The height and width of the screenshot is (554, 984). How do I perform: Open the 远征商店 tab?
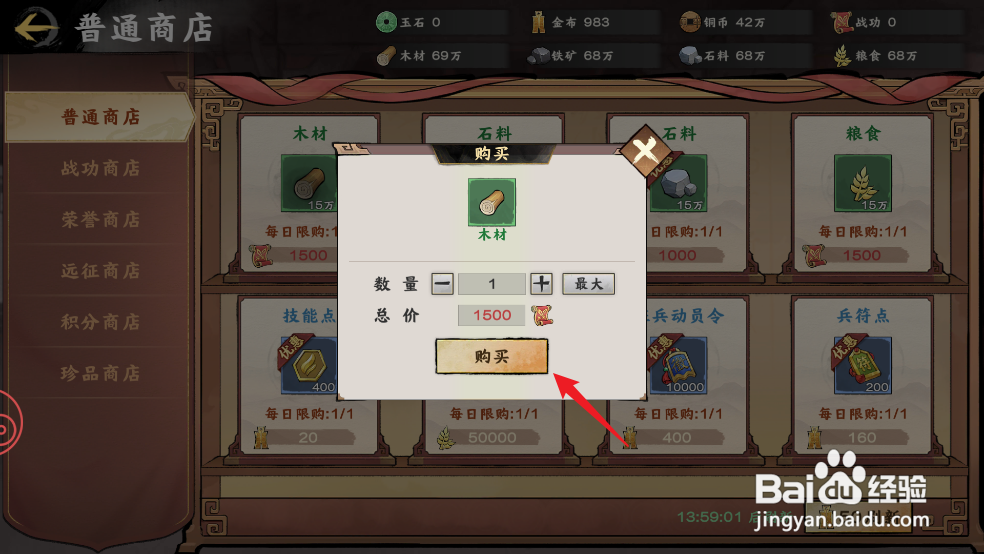pos(100,271)
